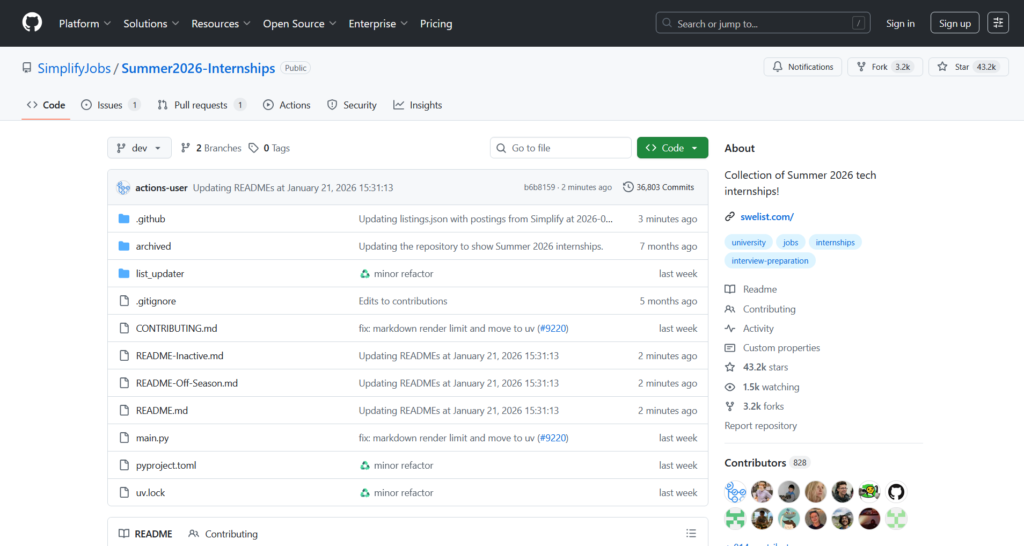Expand the Open Source header menu
Viewport: 1024px width, 546px height.
pyautogui.click(x=299, y=23)
